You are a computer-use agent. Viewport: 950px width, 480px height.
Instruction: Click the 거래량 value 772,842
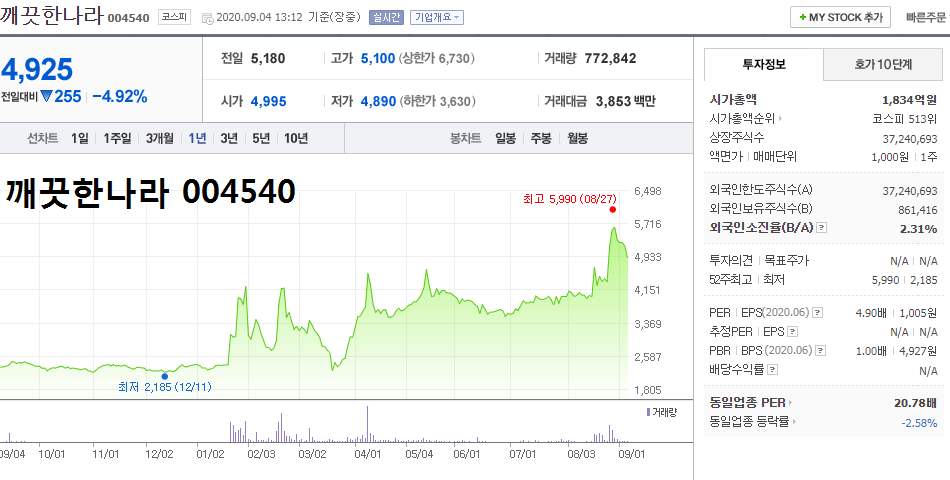(x=610, y=59)
